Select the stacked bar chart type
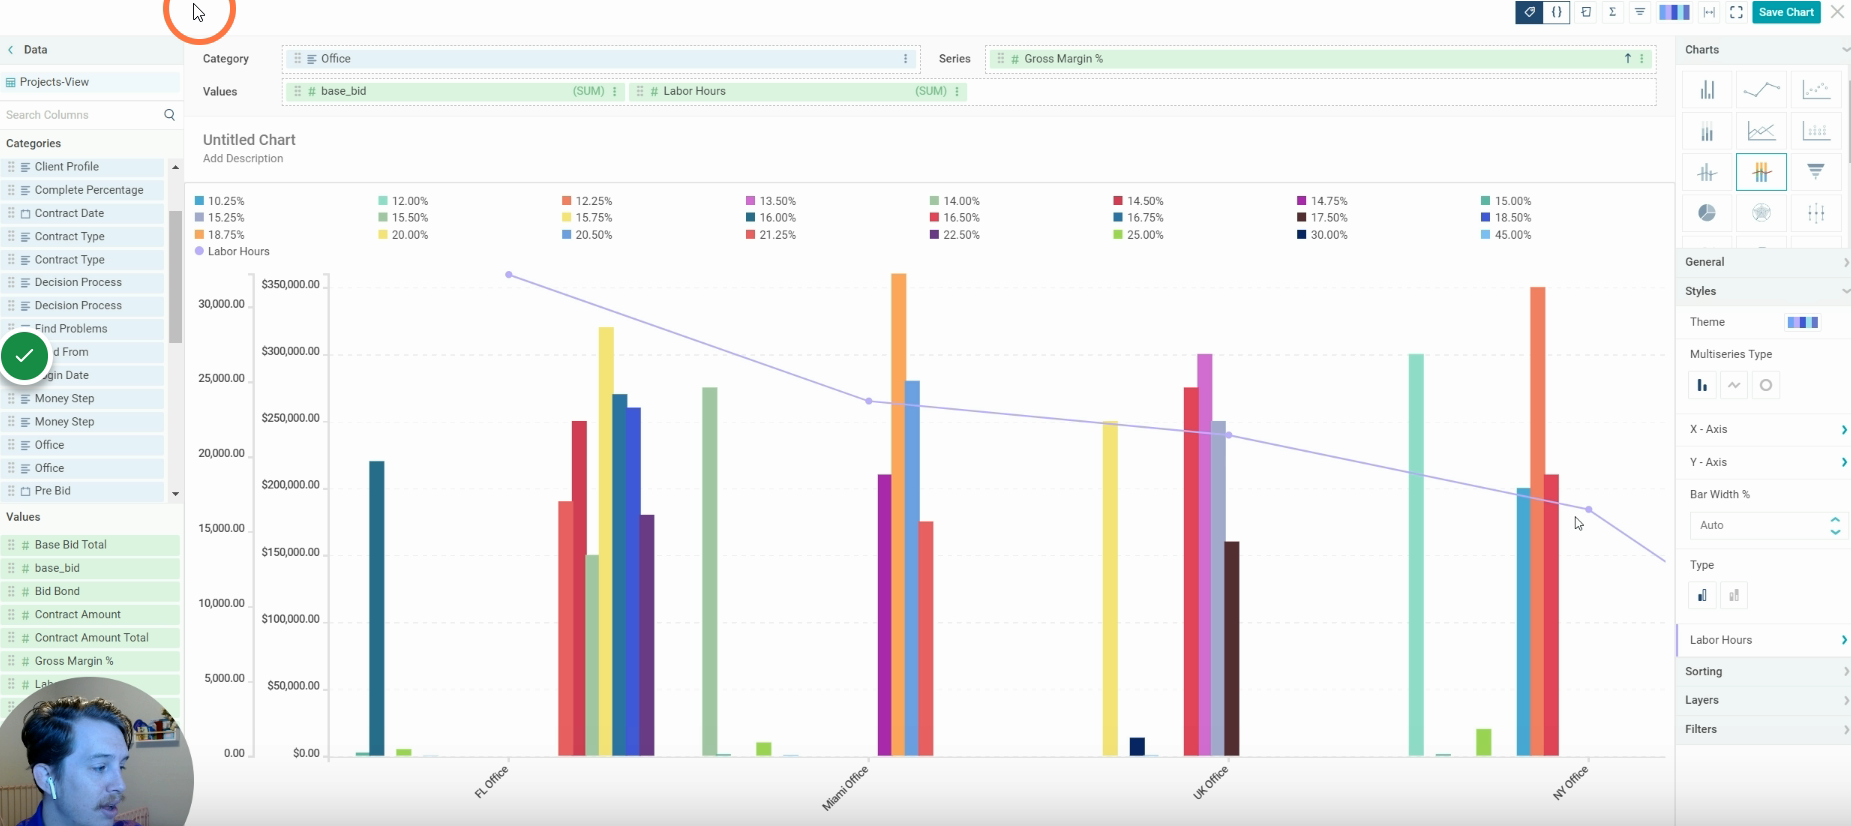The image size is (1851, 826). (1707, 131)
